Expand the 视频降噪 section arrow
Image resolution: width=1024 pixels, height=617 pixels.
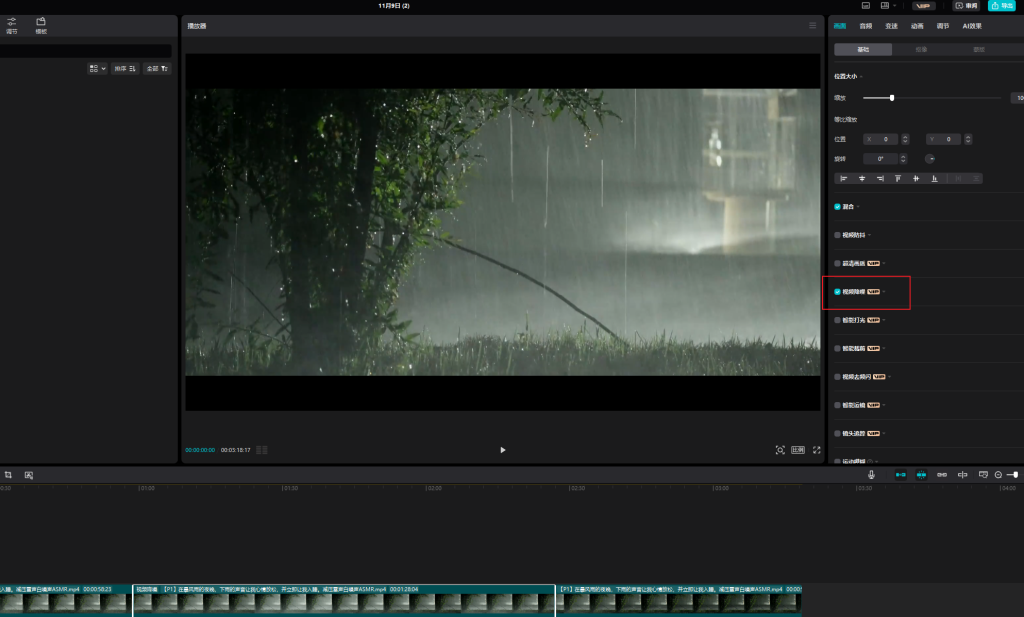click(x=884, y=292)
